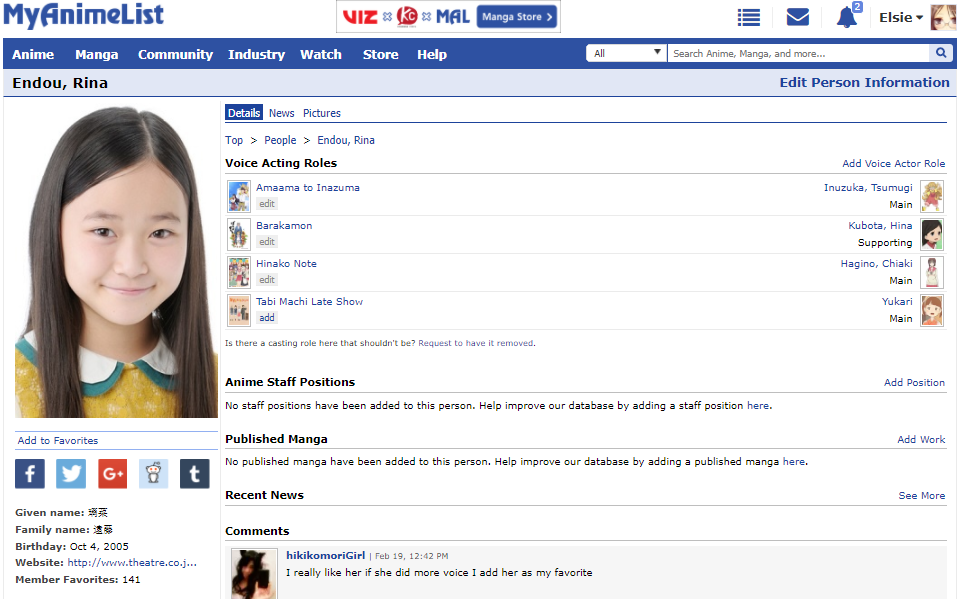Open the Anime navigation menu
The width and height of the screenshot is (964, 599).
click(33, 54)
